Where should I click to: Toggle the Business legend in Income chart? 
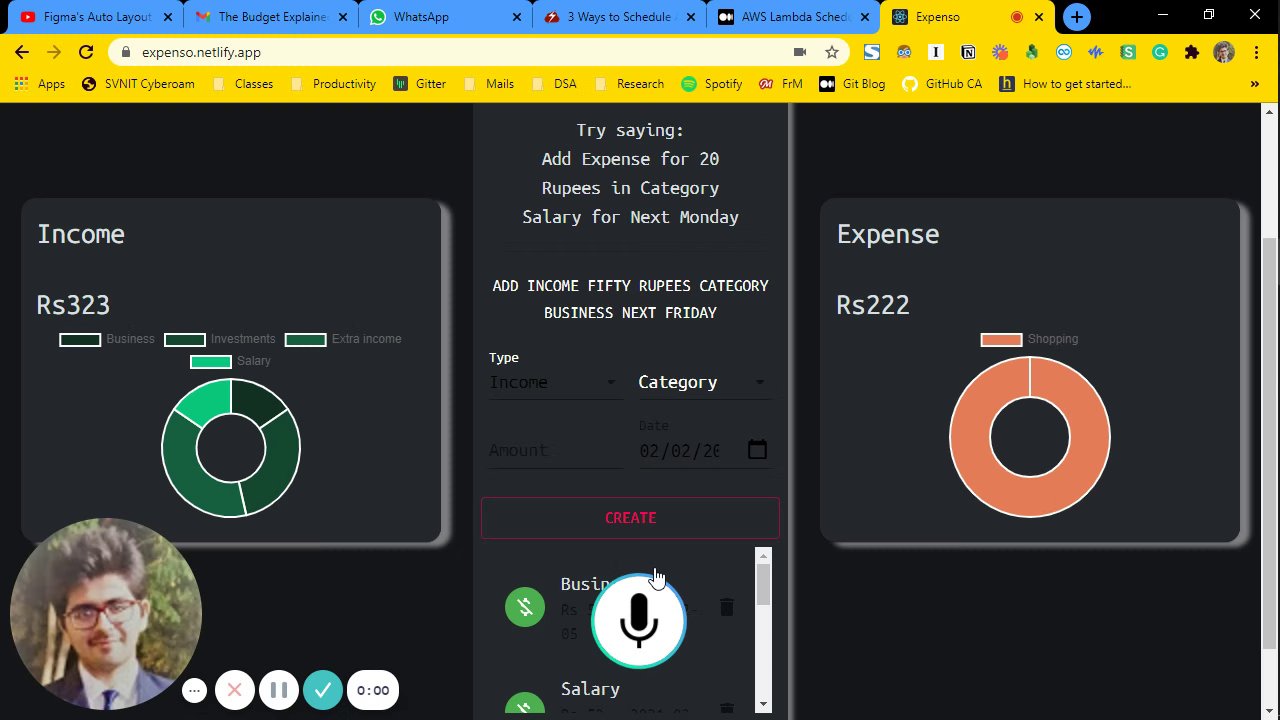coord(107,339)
